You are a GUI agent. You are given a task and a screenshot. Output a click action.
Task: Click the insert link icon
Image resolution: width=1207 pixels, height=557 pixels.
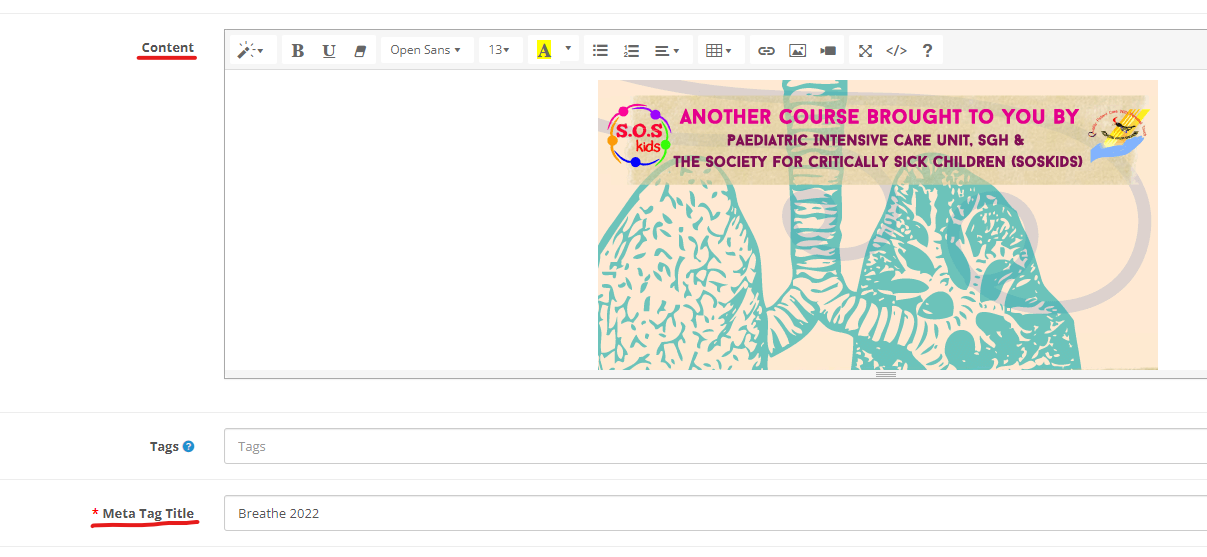766,50
